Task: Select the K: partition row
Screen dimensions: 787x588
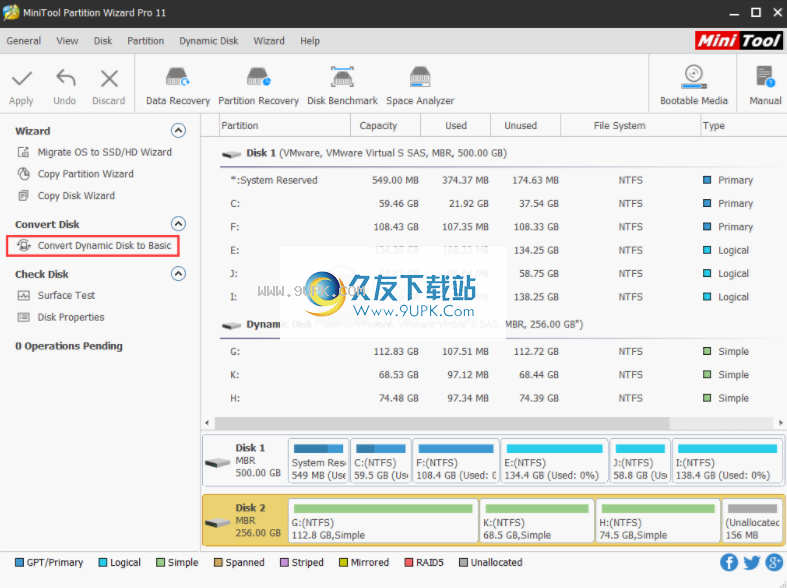Action: [502, 375]
